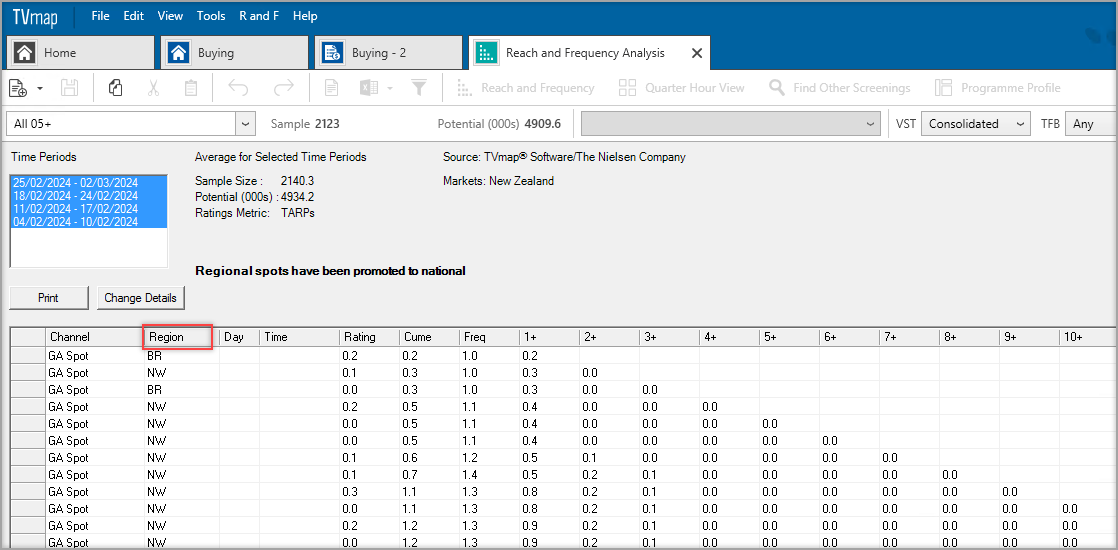1118x550 pixels.
Task: Open the File menu
Action: click(x=101, y=16)
